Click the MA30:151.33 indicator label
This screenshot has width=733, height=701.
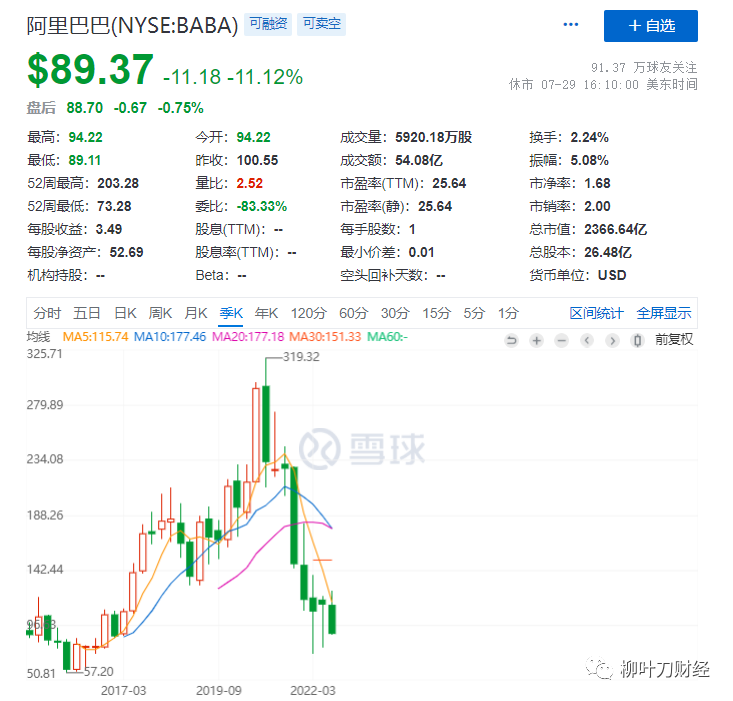[325, 336]
